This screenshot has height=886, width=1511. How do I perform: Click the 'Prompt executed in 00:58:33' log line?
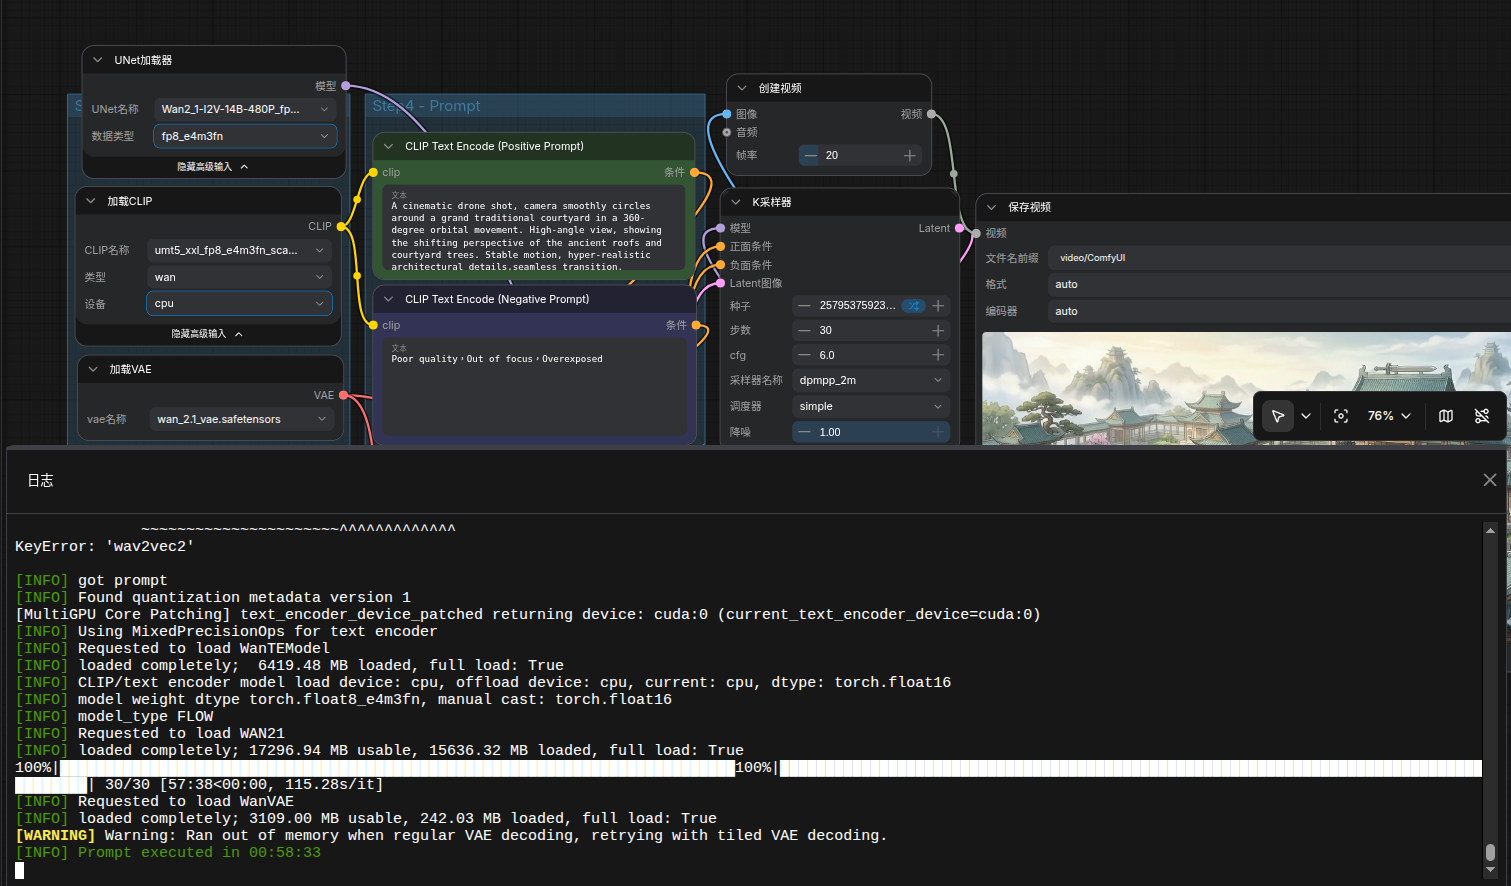tap(168, 852)
